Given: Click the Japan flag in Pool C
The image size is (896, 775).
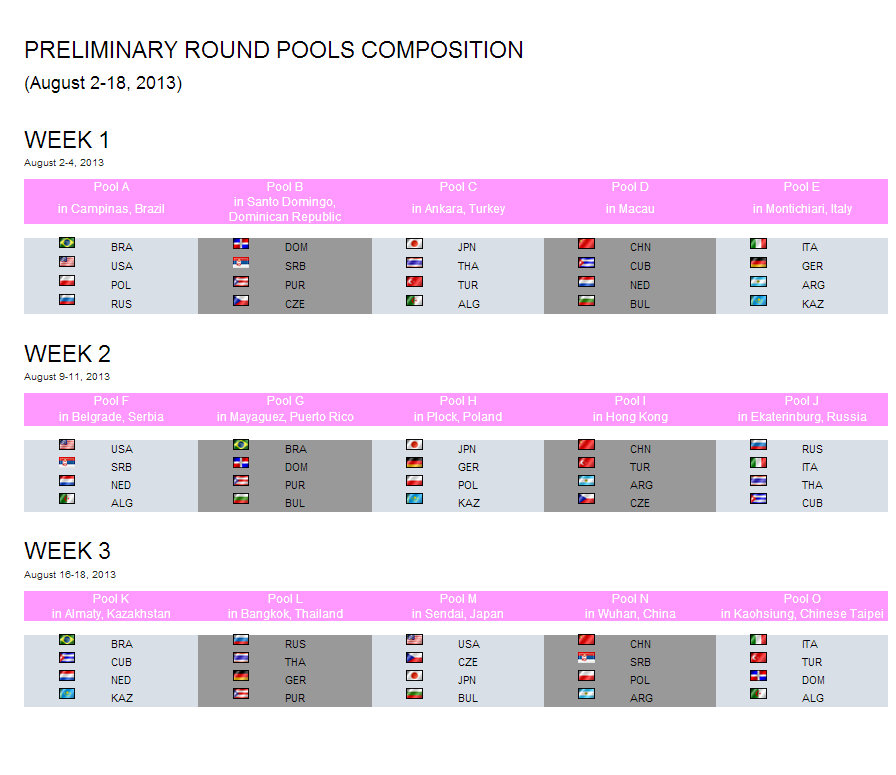Looking at the screenshot, I should (415, 244).
